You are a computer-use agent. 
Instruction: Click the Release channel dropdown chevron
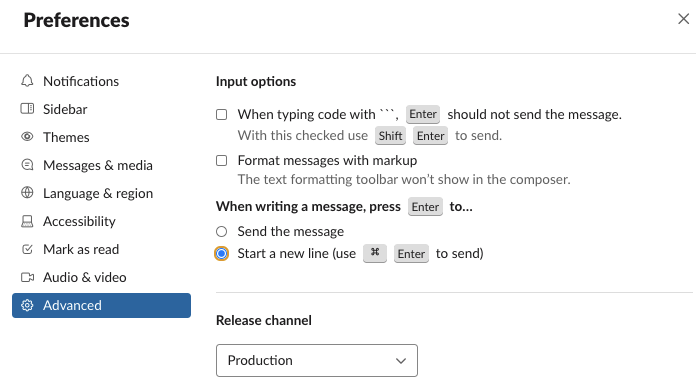[401, 361]
